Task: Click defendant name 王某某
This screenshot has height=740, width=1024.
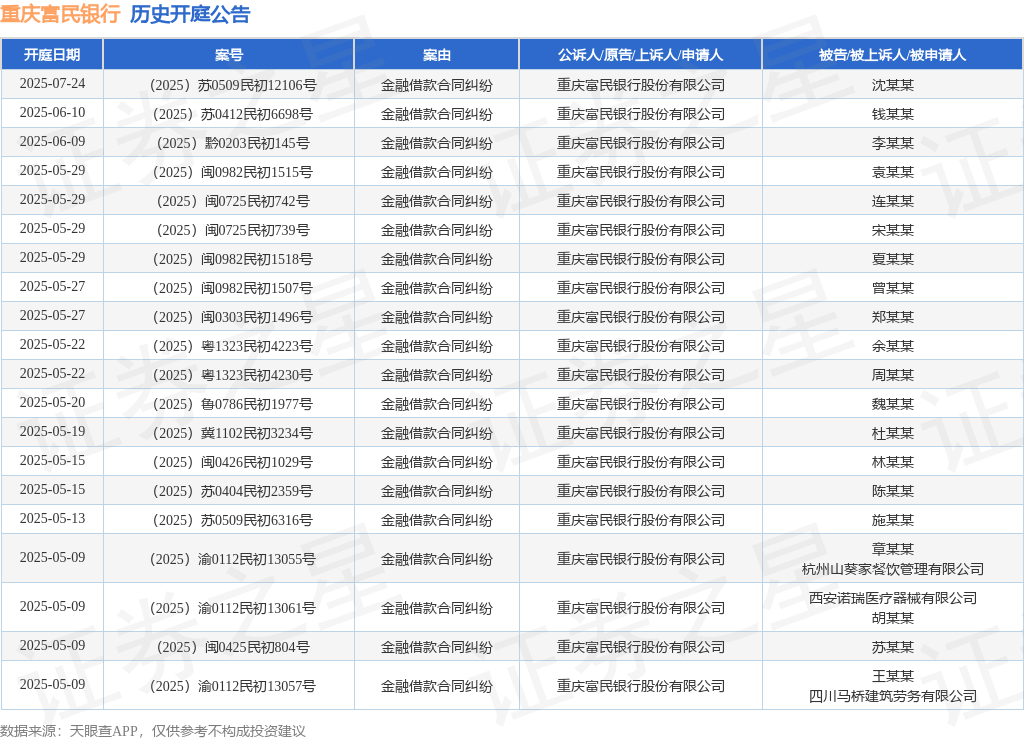Action: (893, 676)
